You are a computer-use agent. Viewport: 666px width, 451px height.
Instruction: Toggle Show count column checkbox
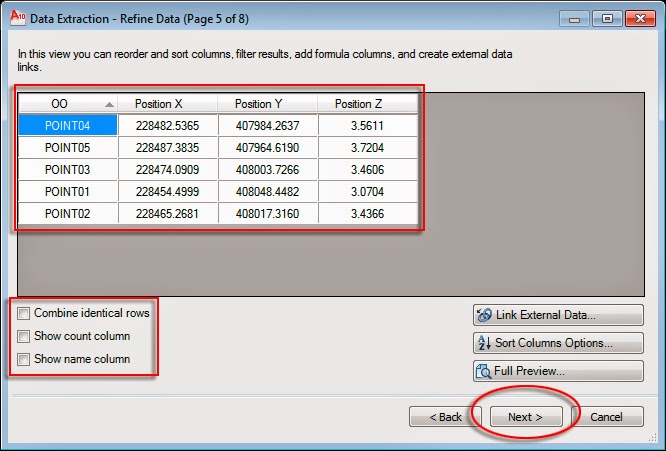coord(23,336)
